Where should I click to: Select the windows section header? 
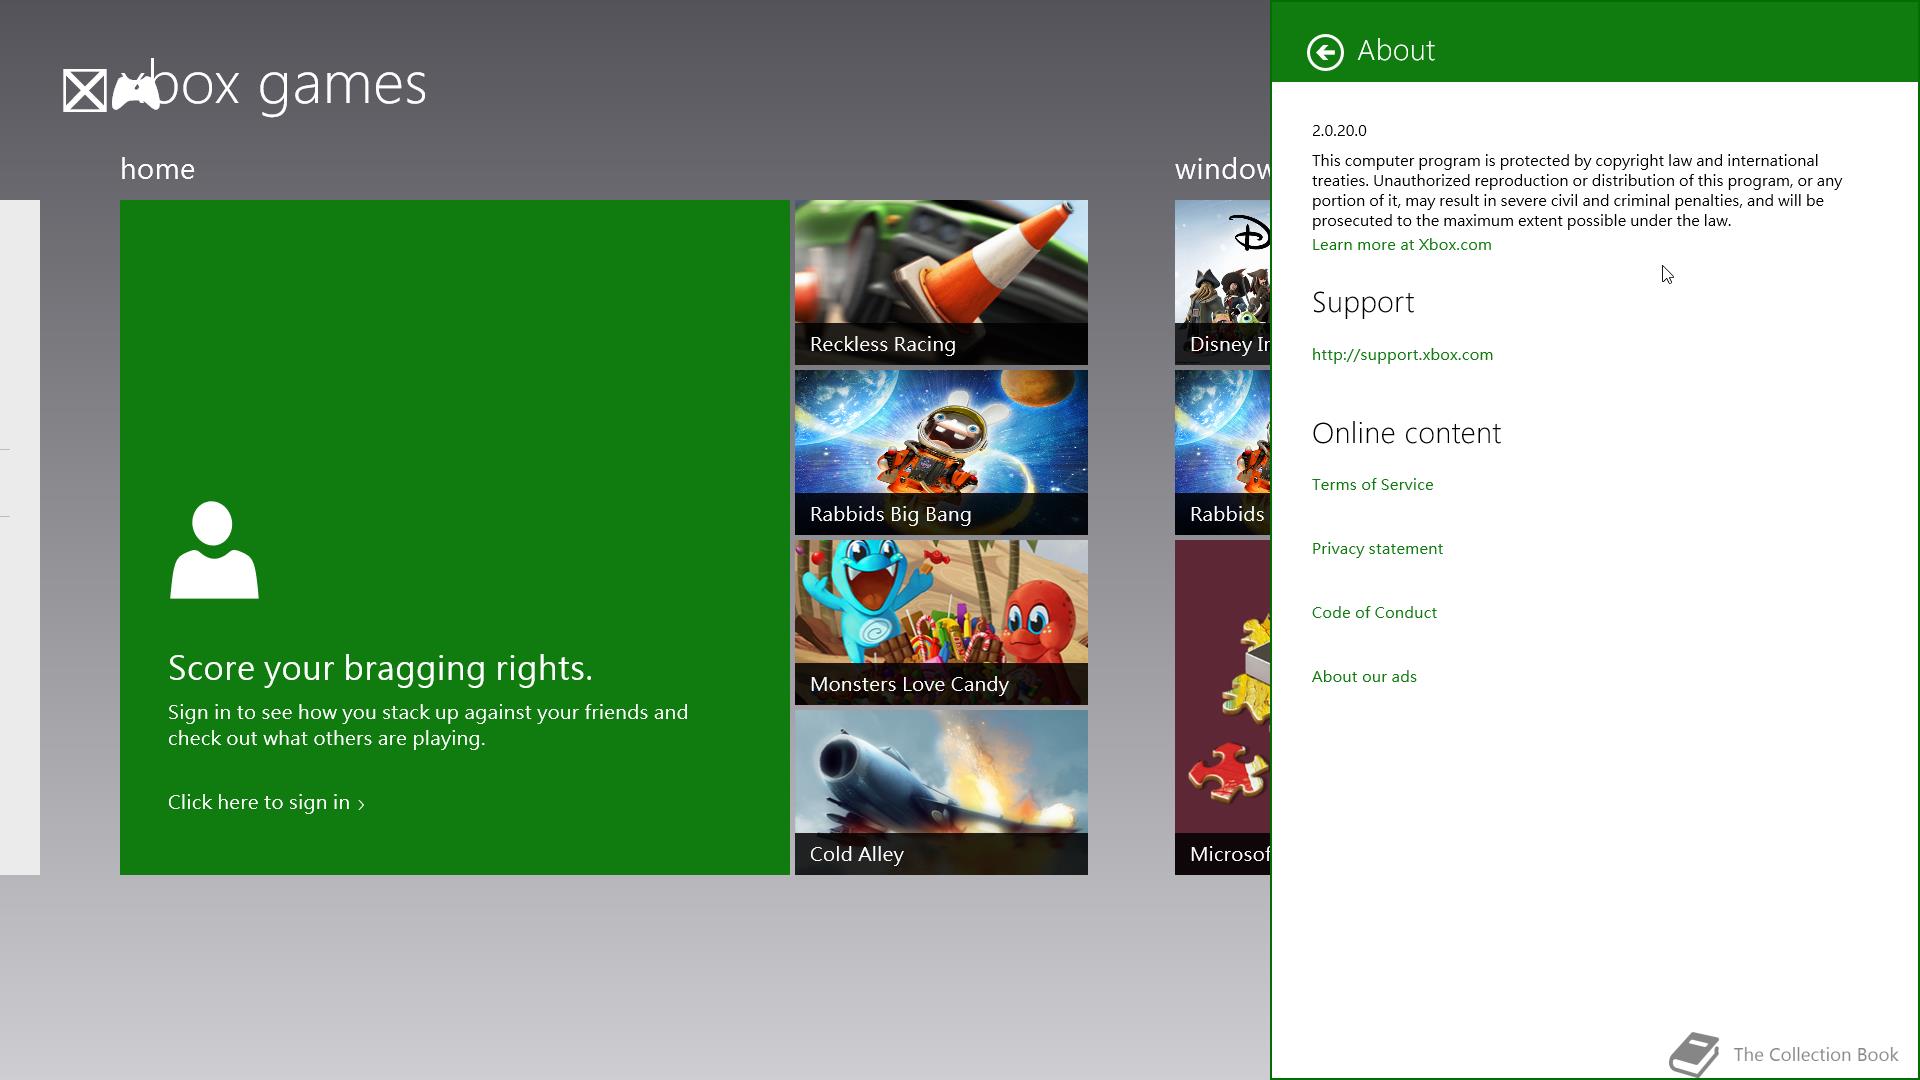[1221, 169]
